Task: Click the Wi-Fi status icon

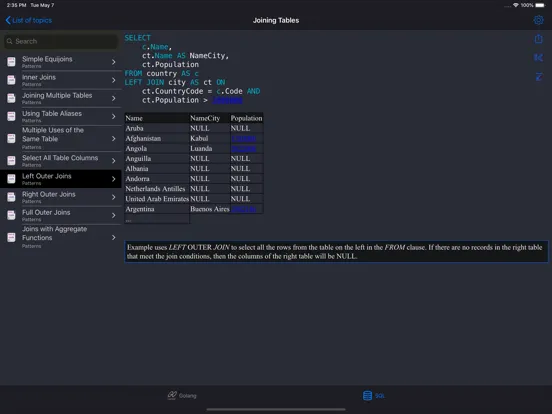Action: 516,5
